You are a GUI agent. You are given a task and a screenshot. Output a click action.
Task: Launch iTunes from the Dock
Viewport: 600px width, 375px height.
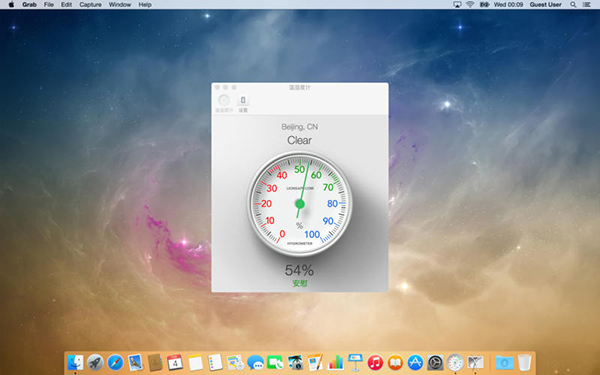point(375,362)
